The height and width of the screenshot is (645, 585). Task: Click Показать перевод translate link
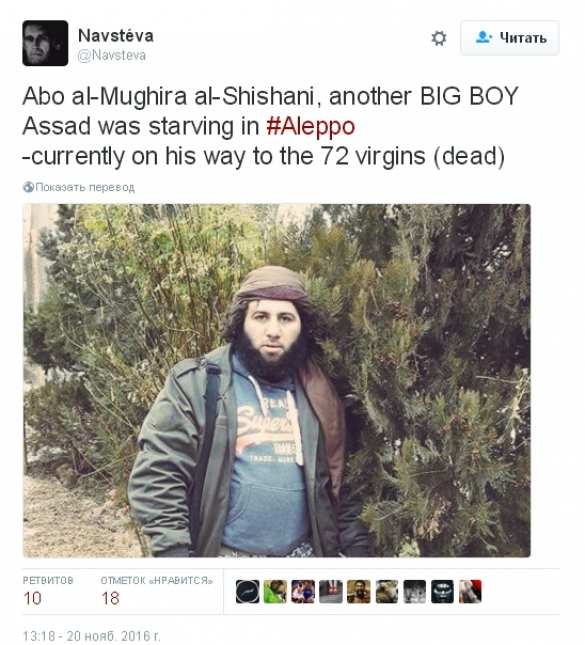click(85, 187)
